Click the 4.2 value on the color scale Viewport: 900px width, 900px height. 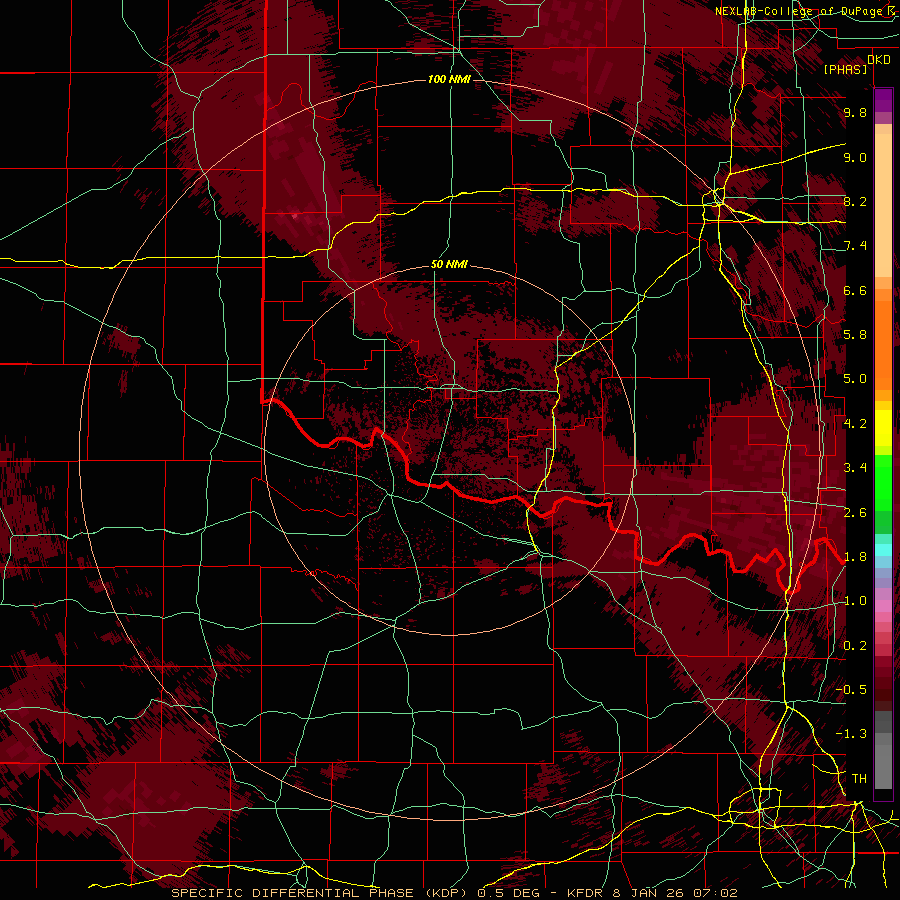855,424
